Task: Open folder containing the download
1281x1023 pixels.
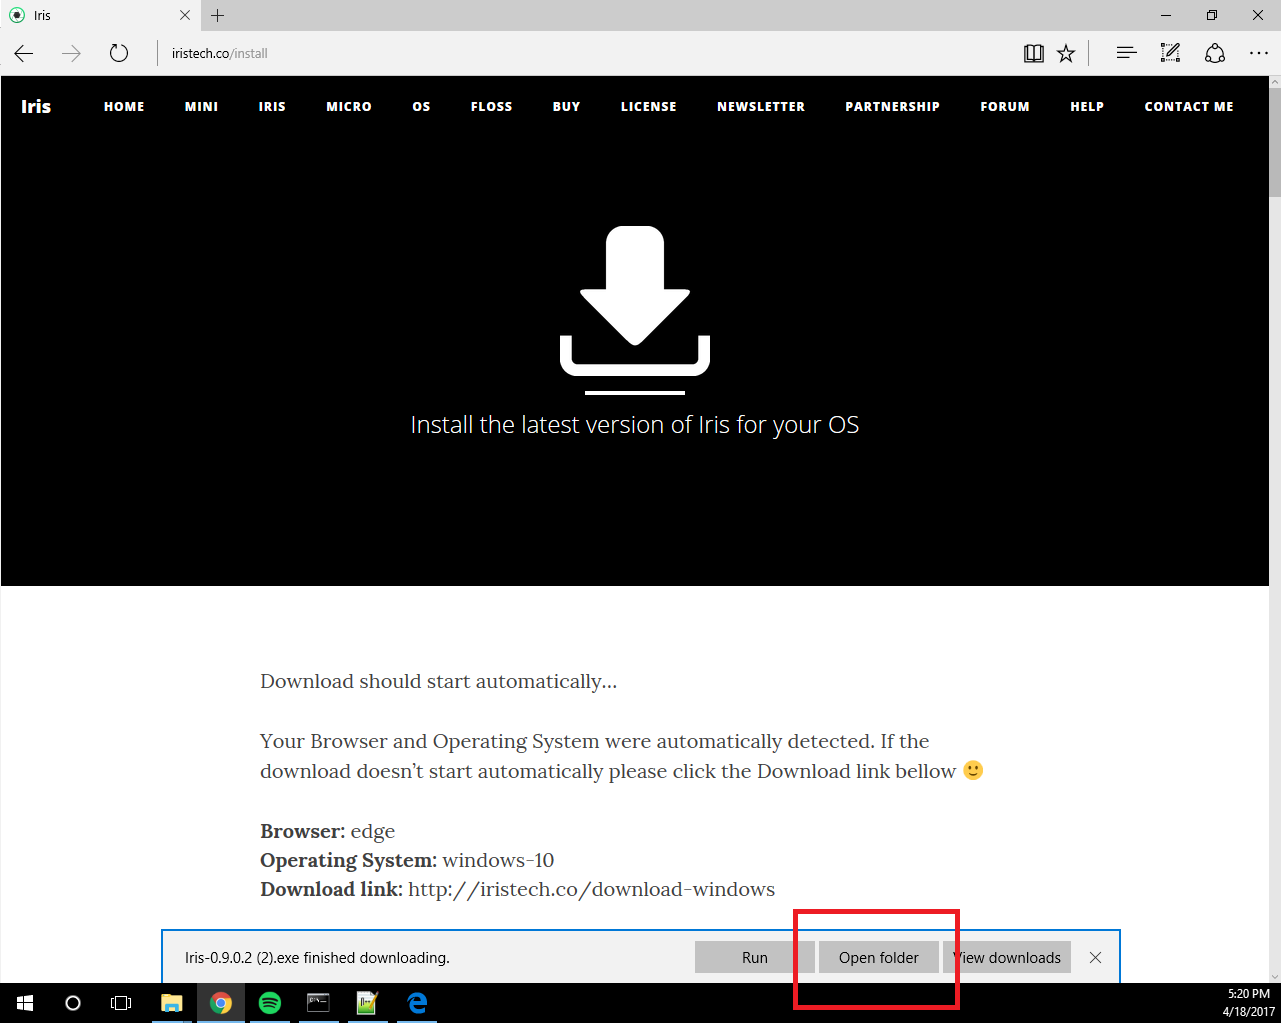Action: click(878, 957)
